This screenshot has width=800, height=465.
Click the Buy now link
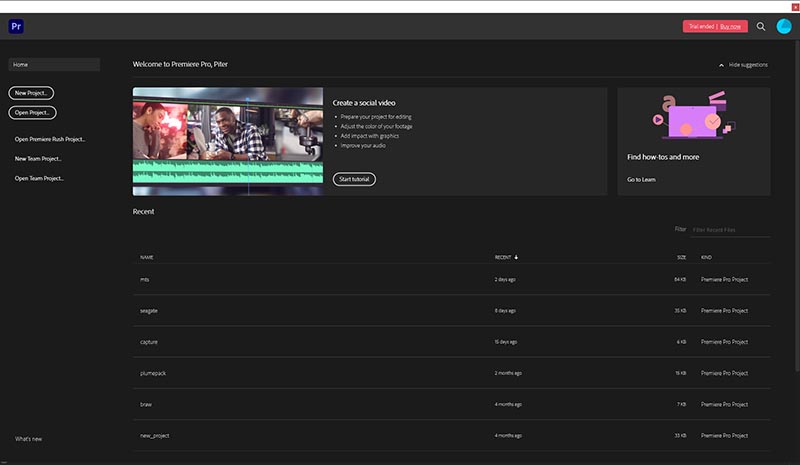(731, 27)
